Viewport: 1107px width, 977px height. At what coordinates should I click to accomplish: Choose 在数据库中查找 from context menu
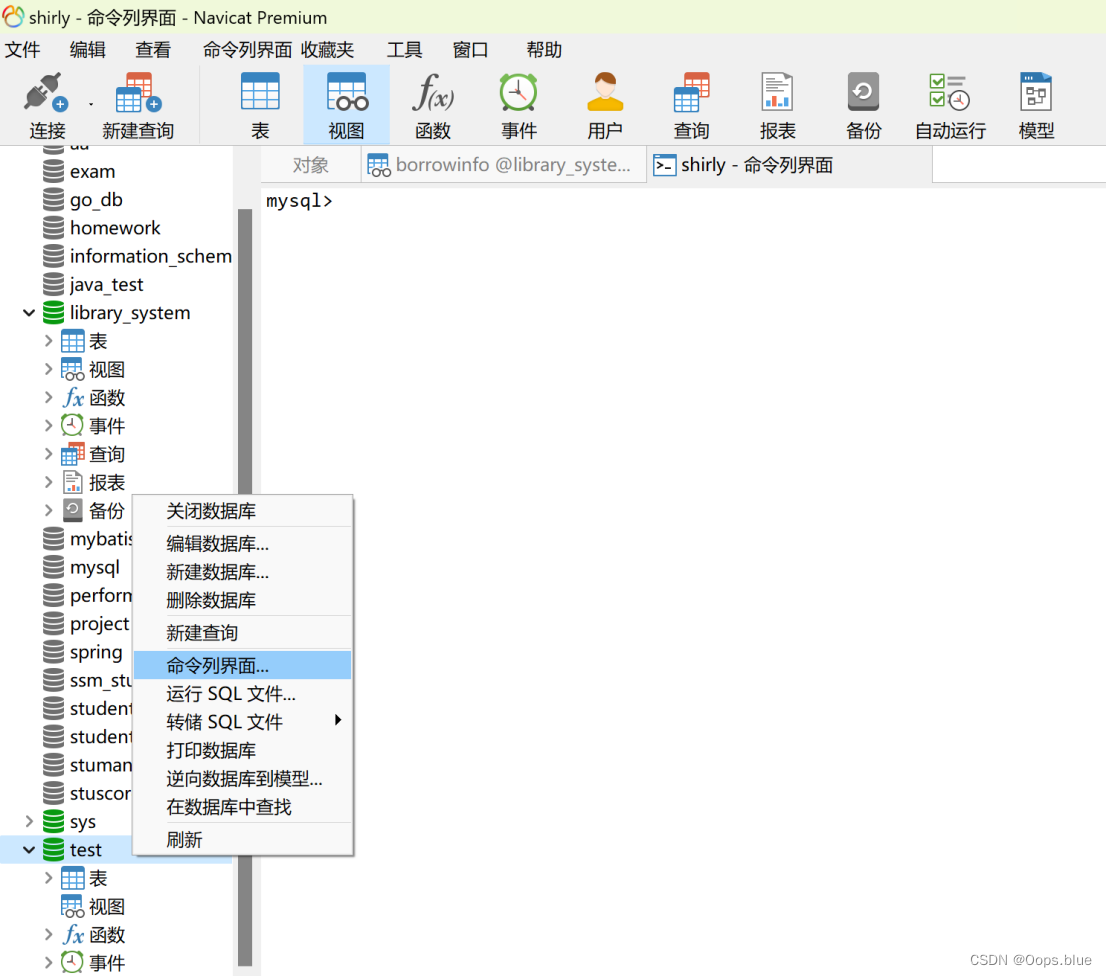[242, 807]
